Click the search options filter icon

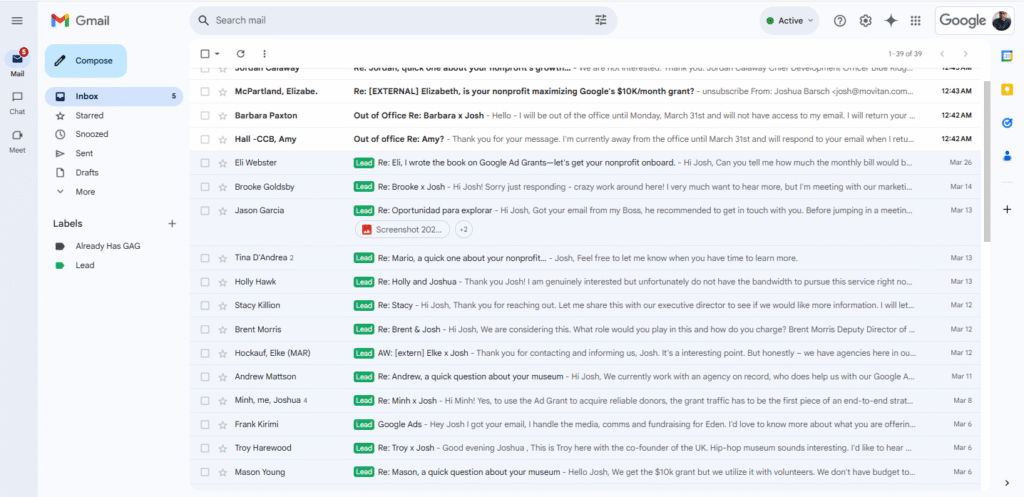click(x=600, y=20)
